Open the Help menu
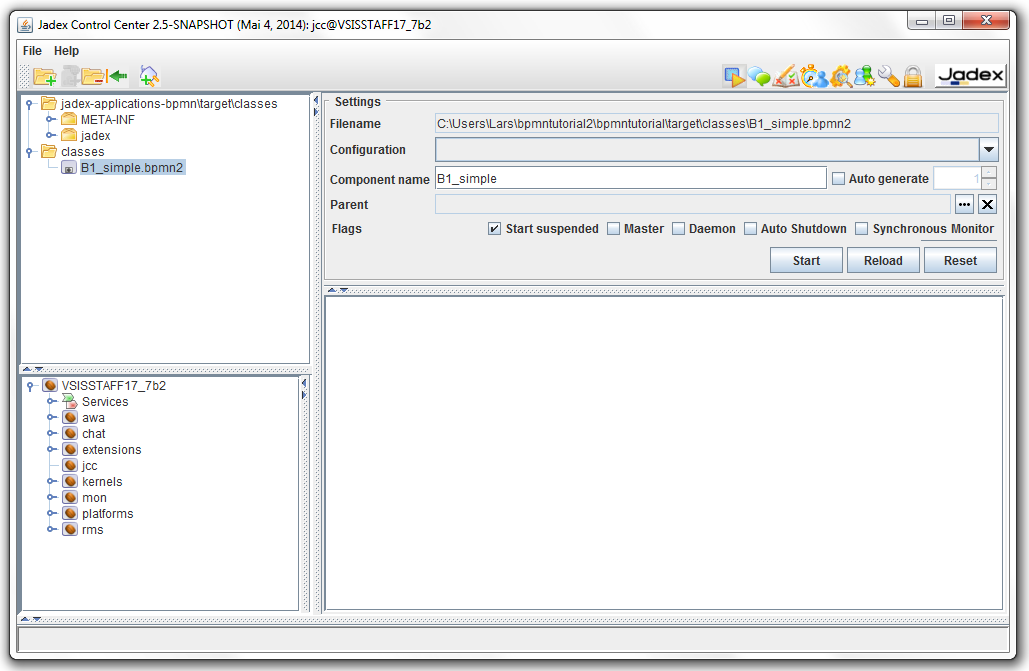Viewport: 1029px width, 671px height. (66, 51)
